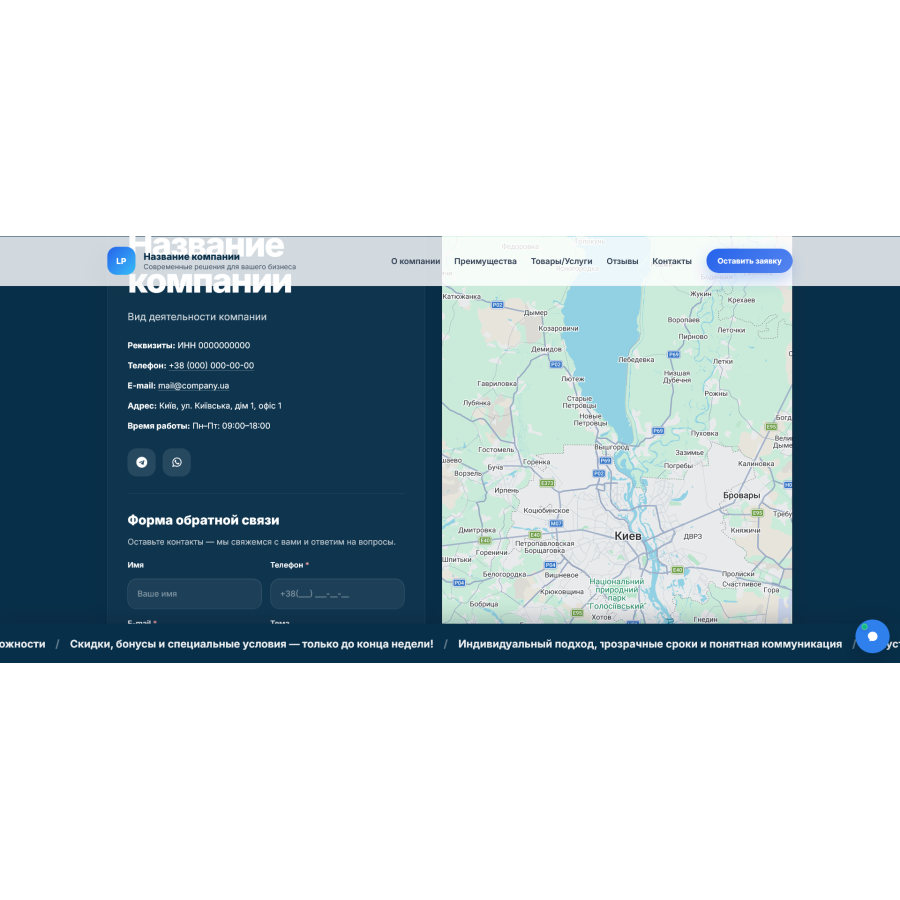Click Белогородка label on the map
The image size is (900, 900).
point(505,574)
